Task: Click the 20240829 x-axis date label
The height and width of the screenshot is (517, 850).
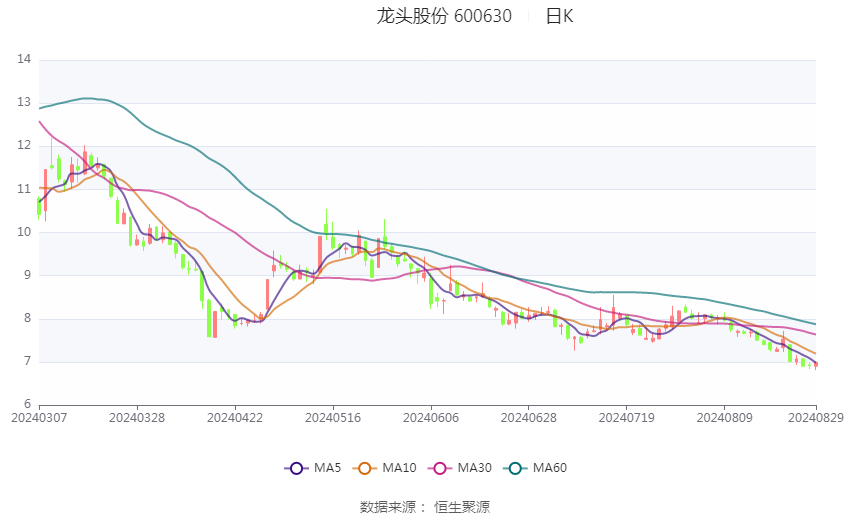Action: click(816, 418)
